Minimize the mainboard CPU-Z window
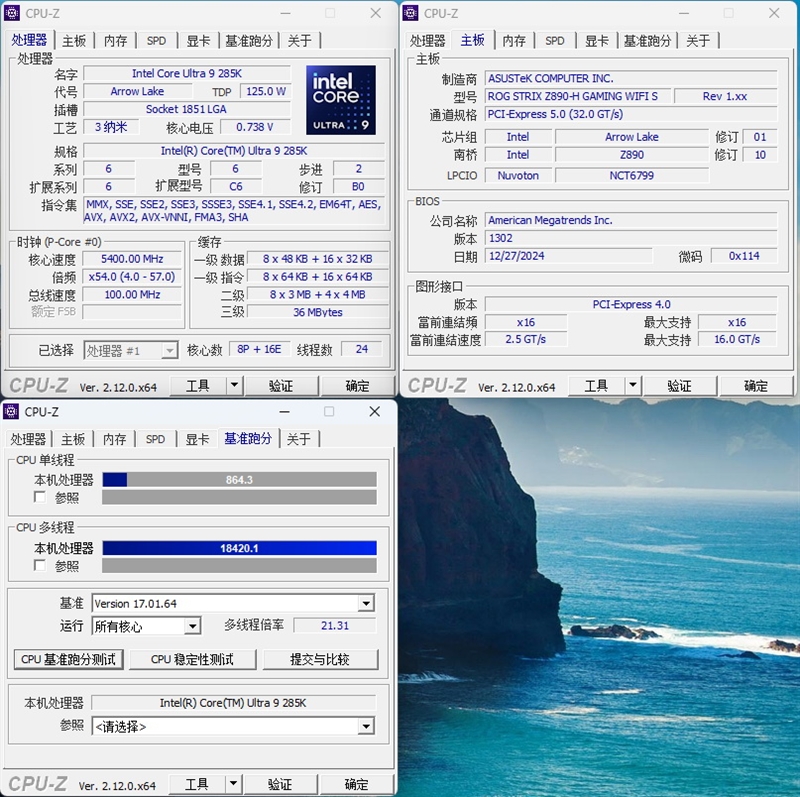 click(x=684, y=13)
